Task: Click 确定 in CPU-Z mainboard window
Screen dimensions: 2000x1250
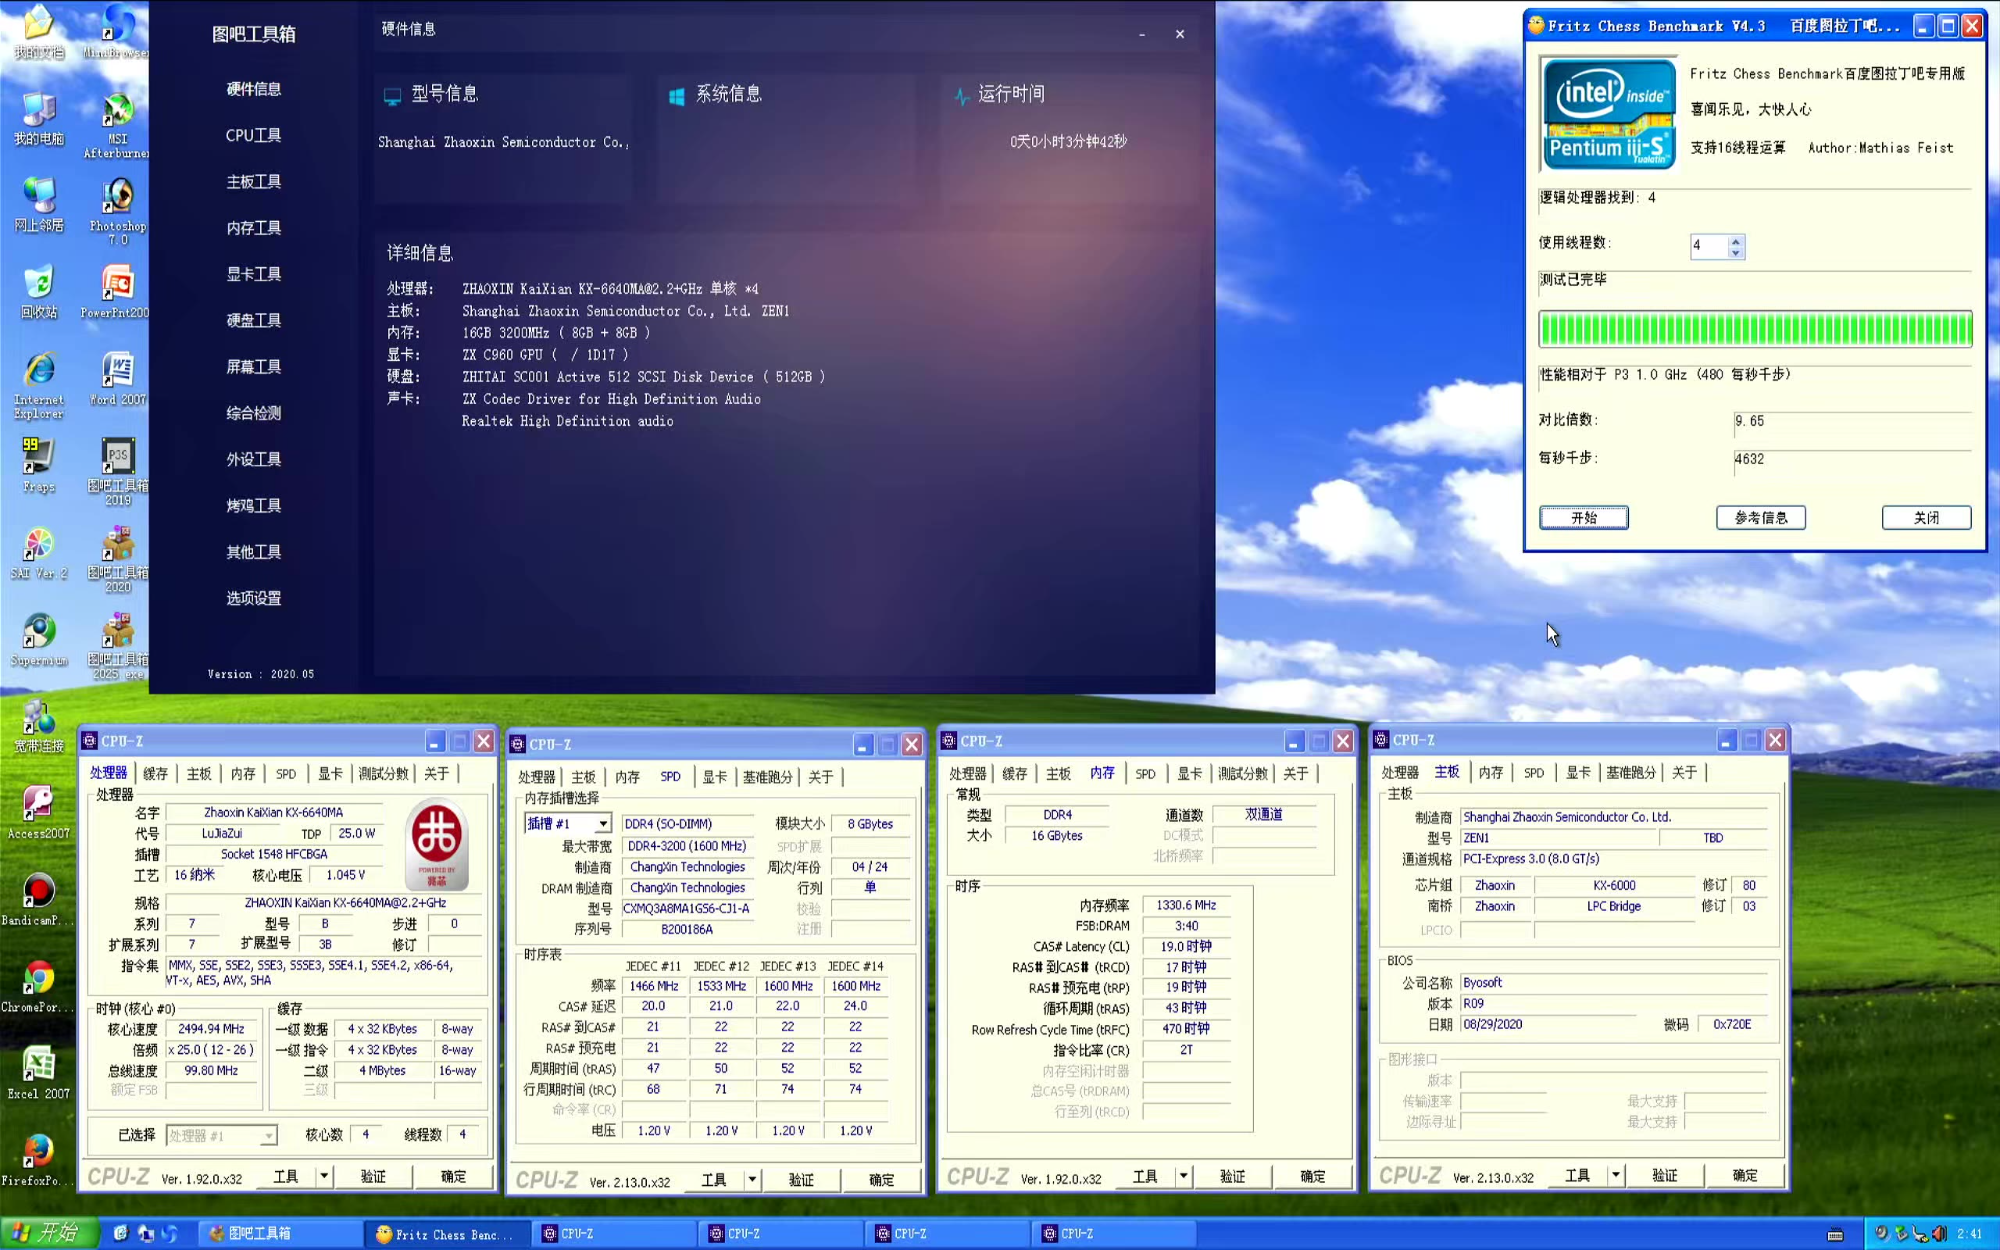Action: click(1744, 1175)
